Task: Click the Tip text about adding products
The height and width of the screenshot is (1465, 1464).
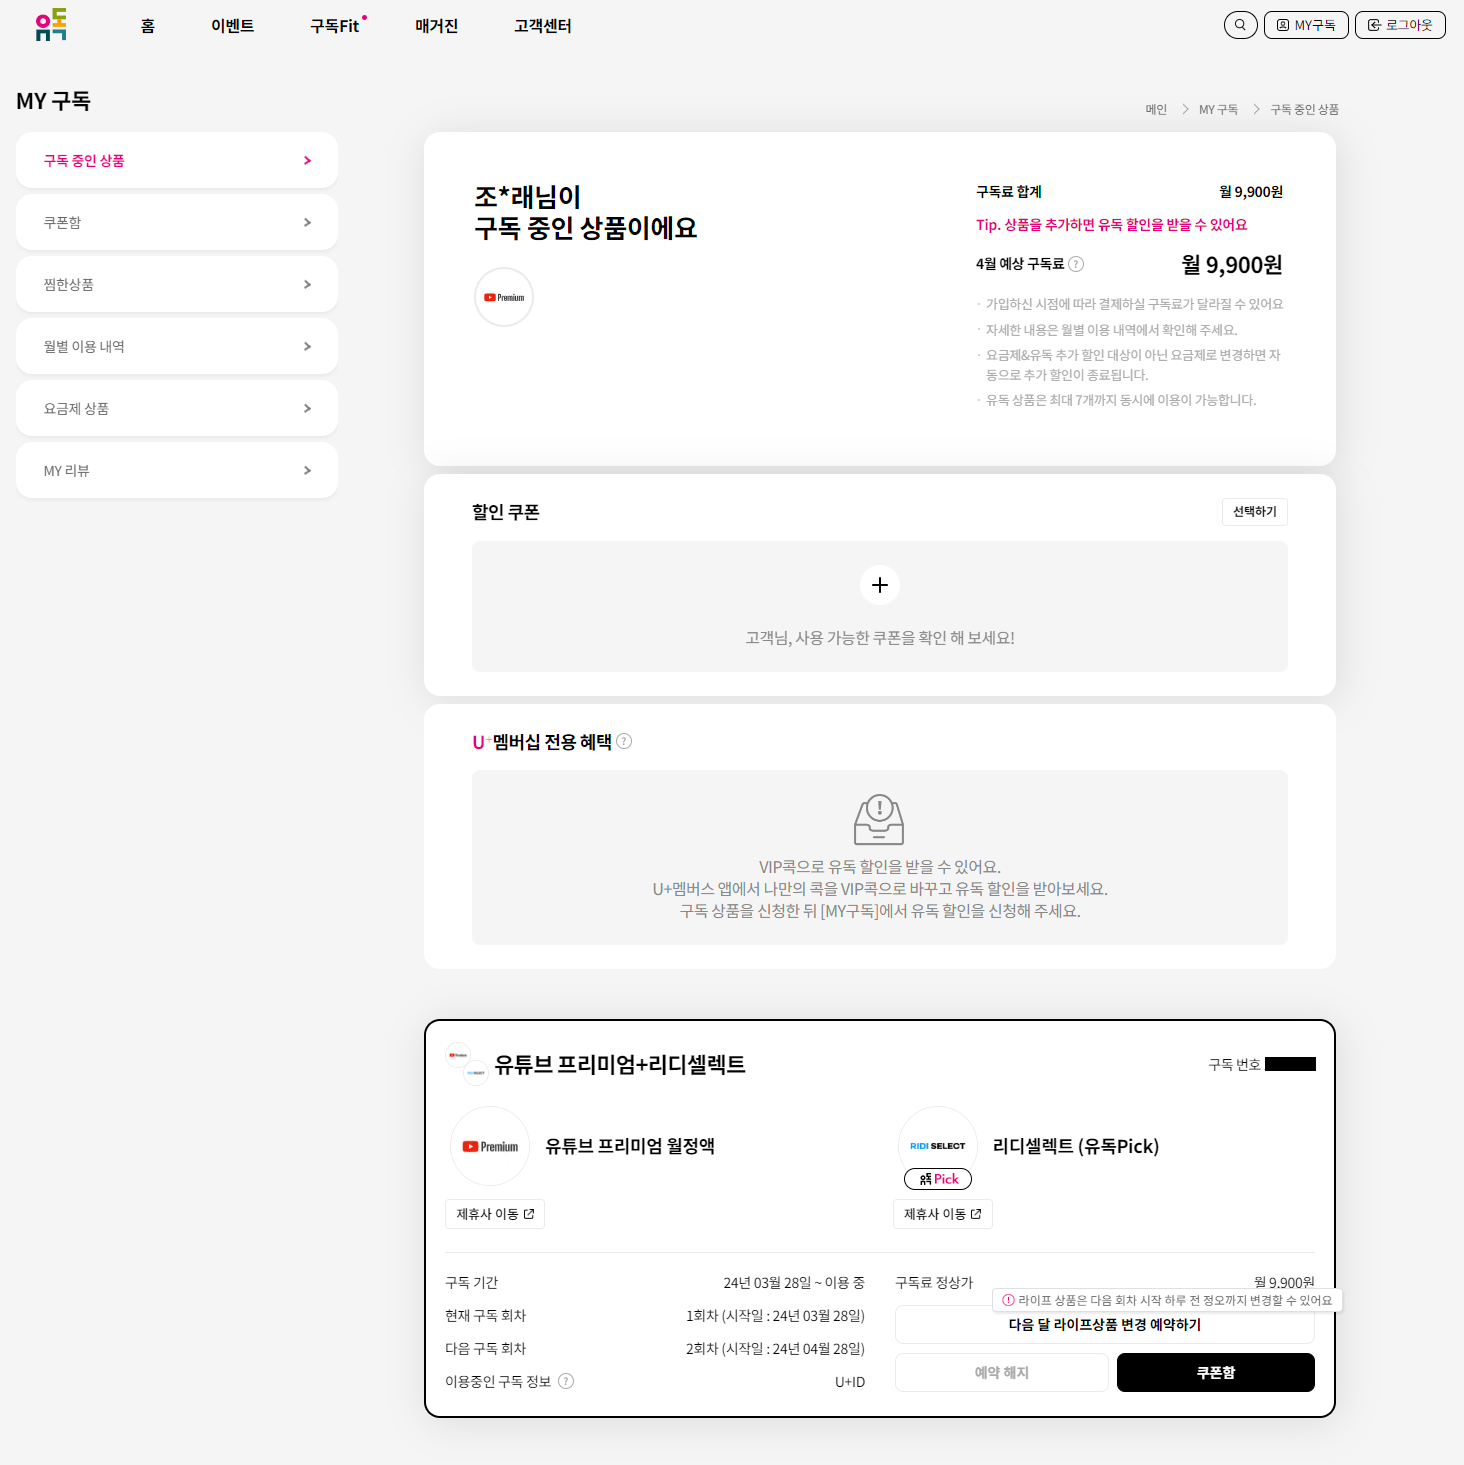Action: pyautogui.click(x=1112, y=225)
